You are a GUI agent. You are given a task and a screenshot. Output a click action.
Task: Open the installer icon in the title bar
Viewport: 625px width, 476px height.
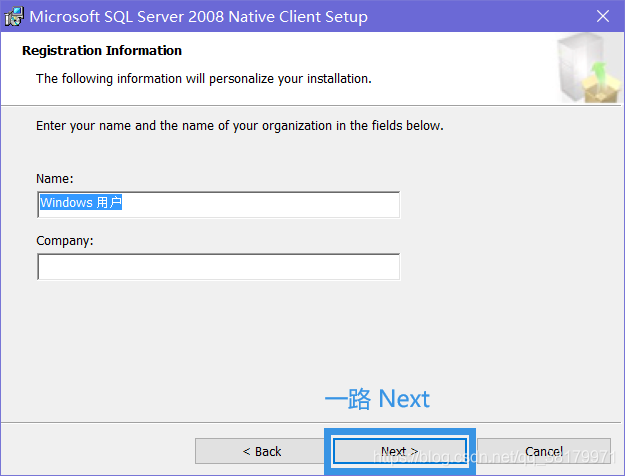[x=14, y=17]
